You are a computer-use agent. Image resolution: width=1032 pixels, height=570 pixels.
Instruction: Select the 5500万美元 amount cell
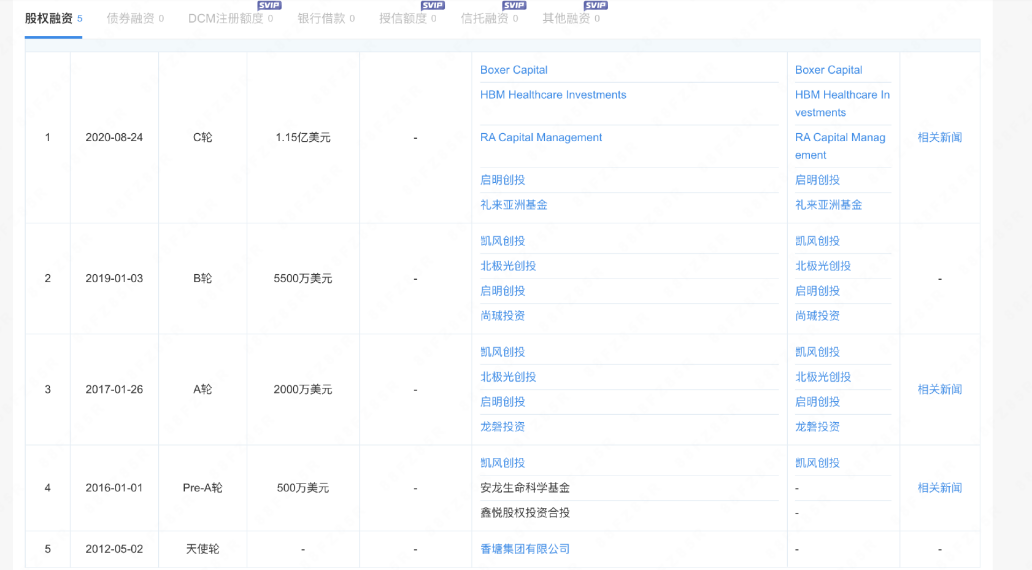pyautogui.click(x=303, y=278)
